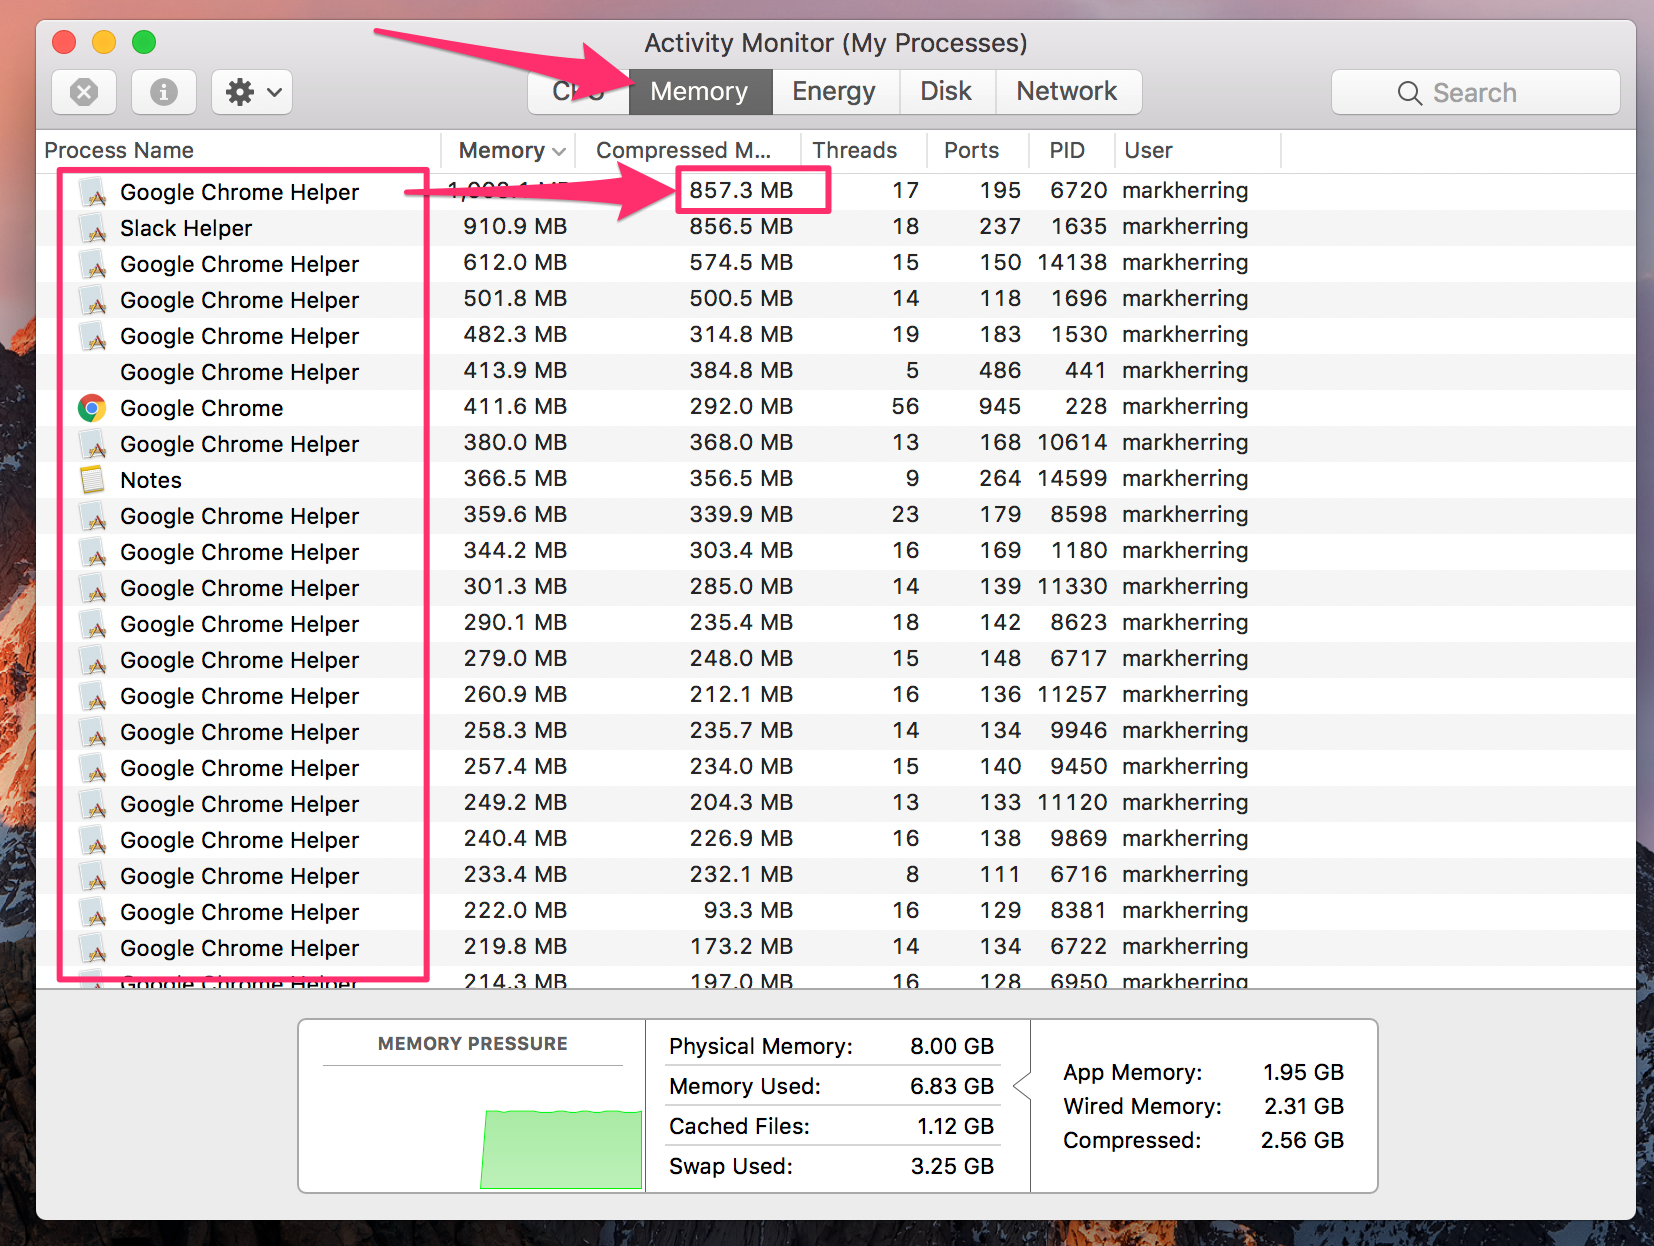The width and height of the screenshot is (1654, 1246).
Task: Switch to the Network tab
Action: tap(1068, 92)
